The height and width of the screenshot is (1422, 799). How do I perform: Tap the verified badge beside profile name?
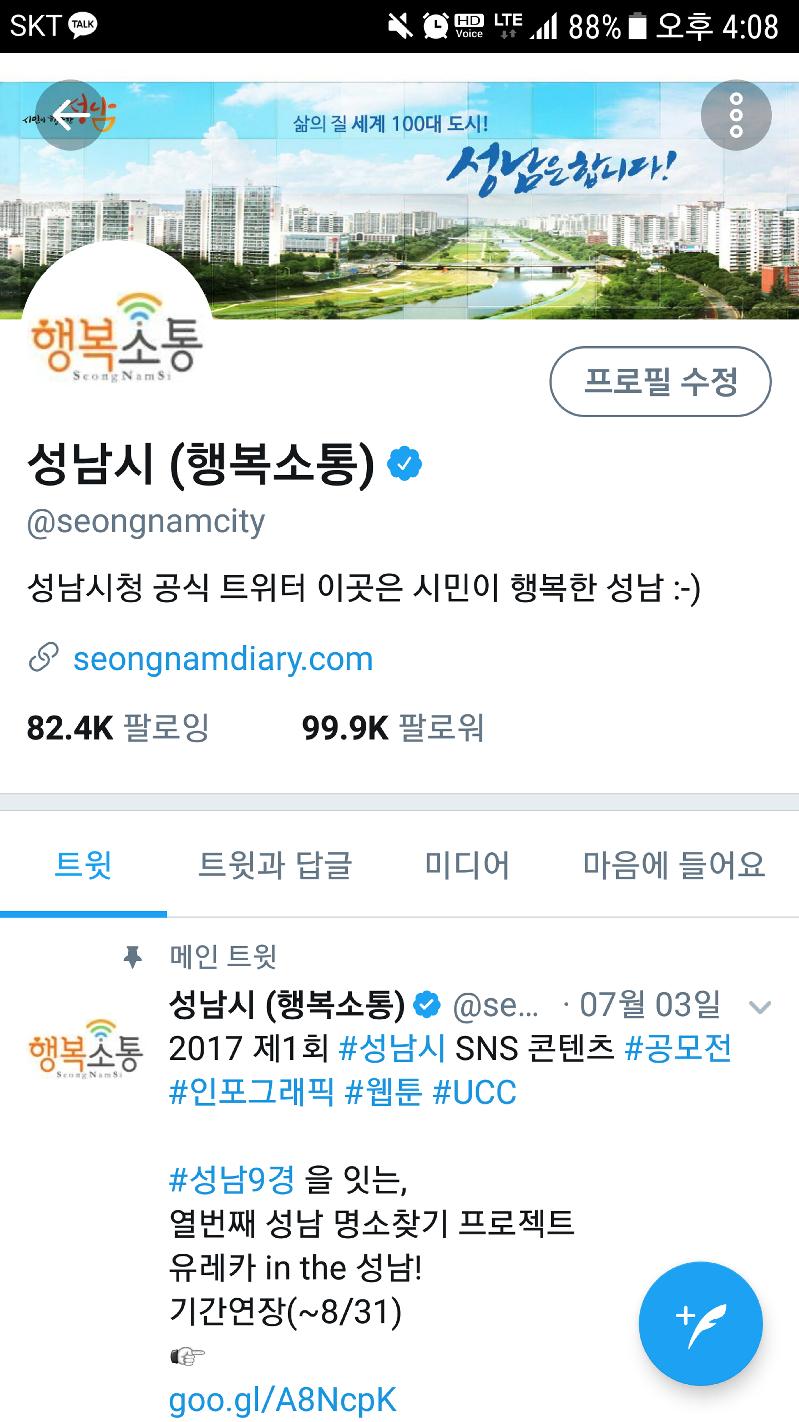[404, 464]
